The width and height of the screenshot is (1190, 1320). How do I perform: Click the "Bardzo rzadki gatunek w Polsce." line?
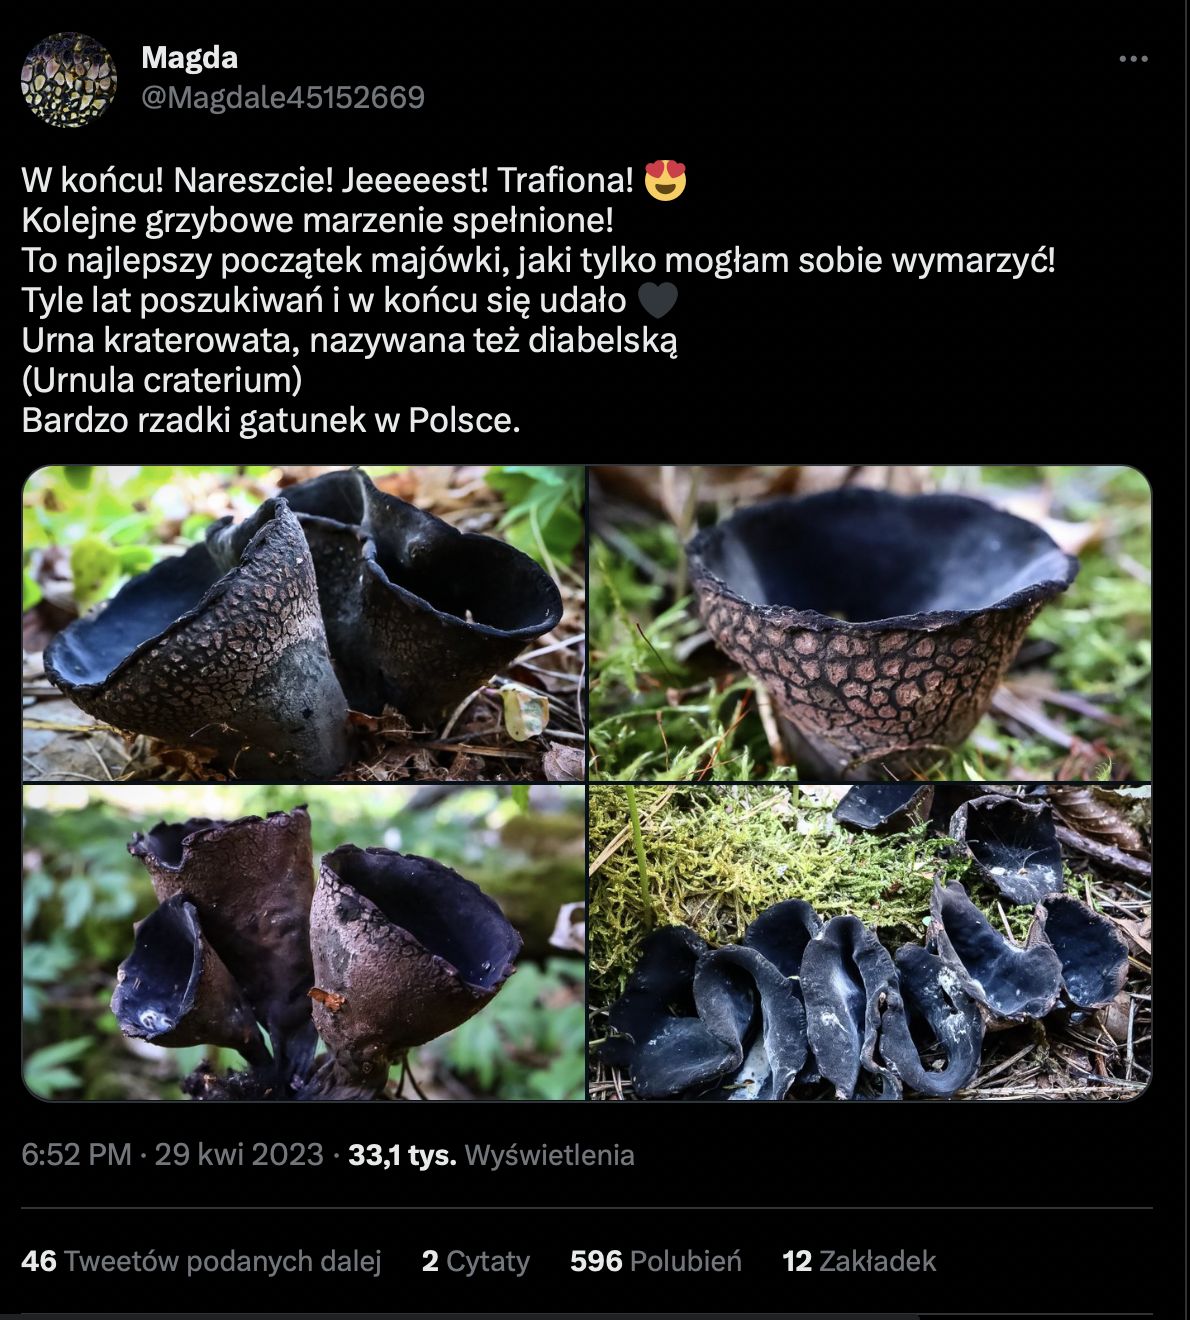point(271,420)
